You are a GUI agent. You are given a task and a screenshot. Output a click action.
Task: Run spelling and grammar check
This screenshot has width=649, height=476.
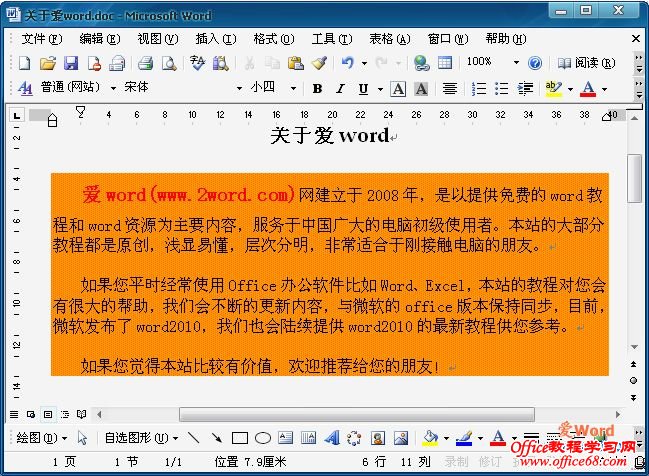197,63
